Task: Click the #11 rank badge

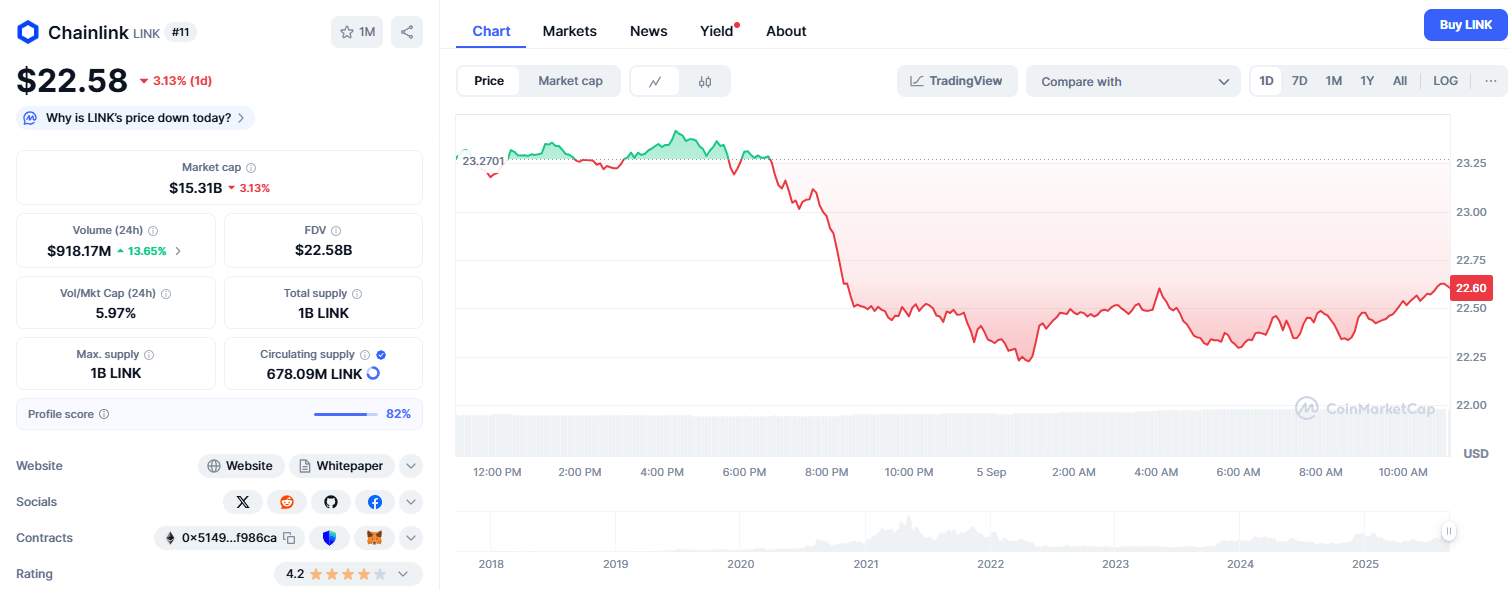Action: tap(180, 32)
